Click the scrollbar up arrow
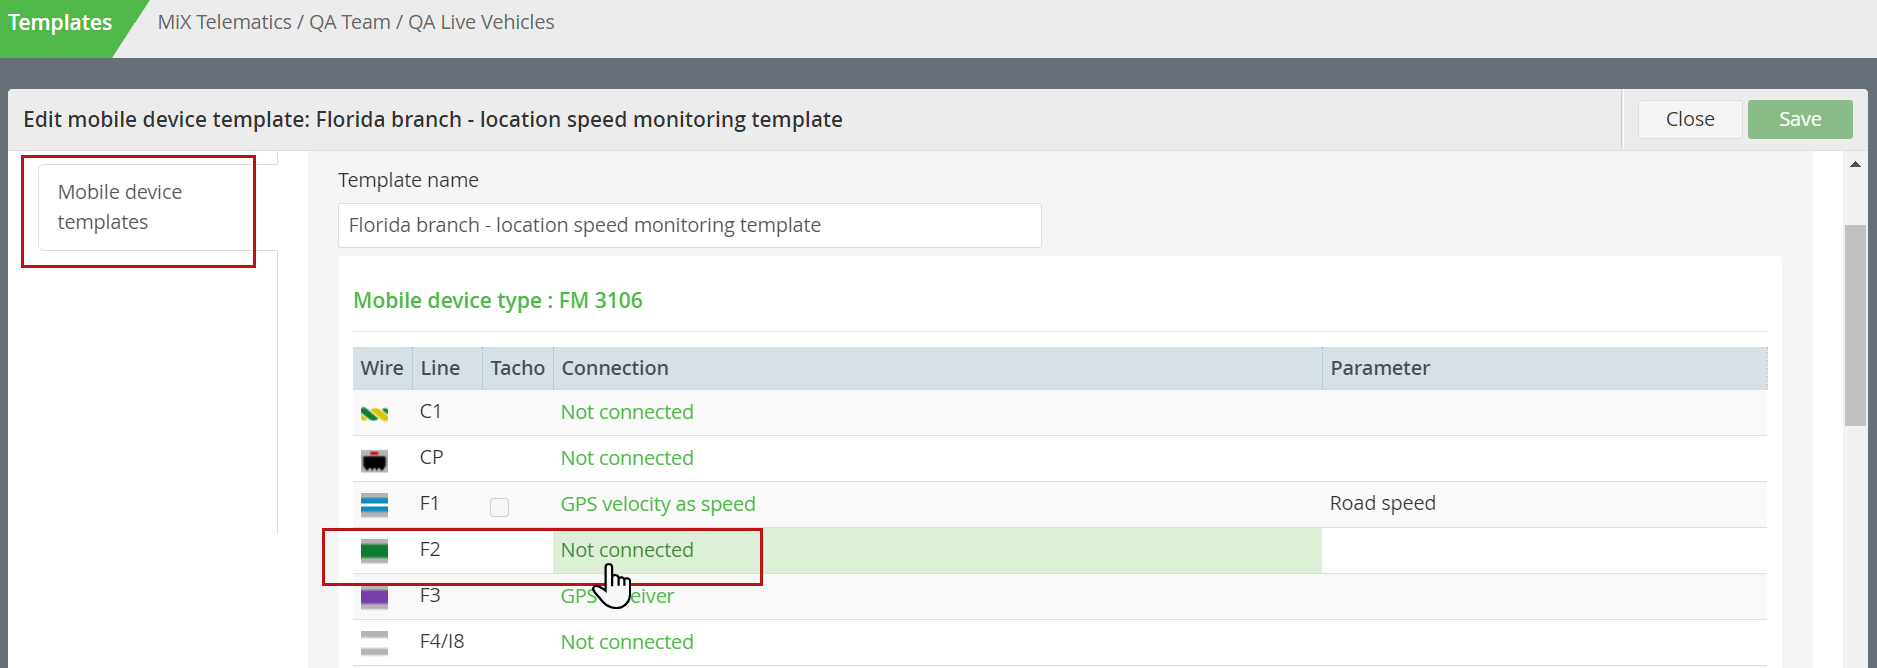The width and height of the screenshot is (1877, 668). point(1855,164)
